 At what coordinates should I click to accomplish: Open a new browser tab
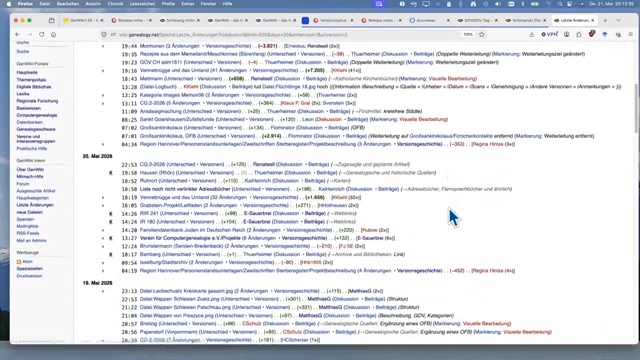coord(605,20)
